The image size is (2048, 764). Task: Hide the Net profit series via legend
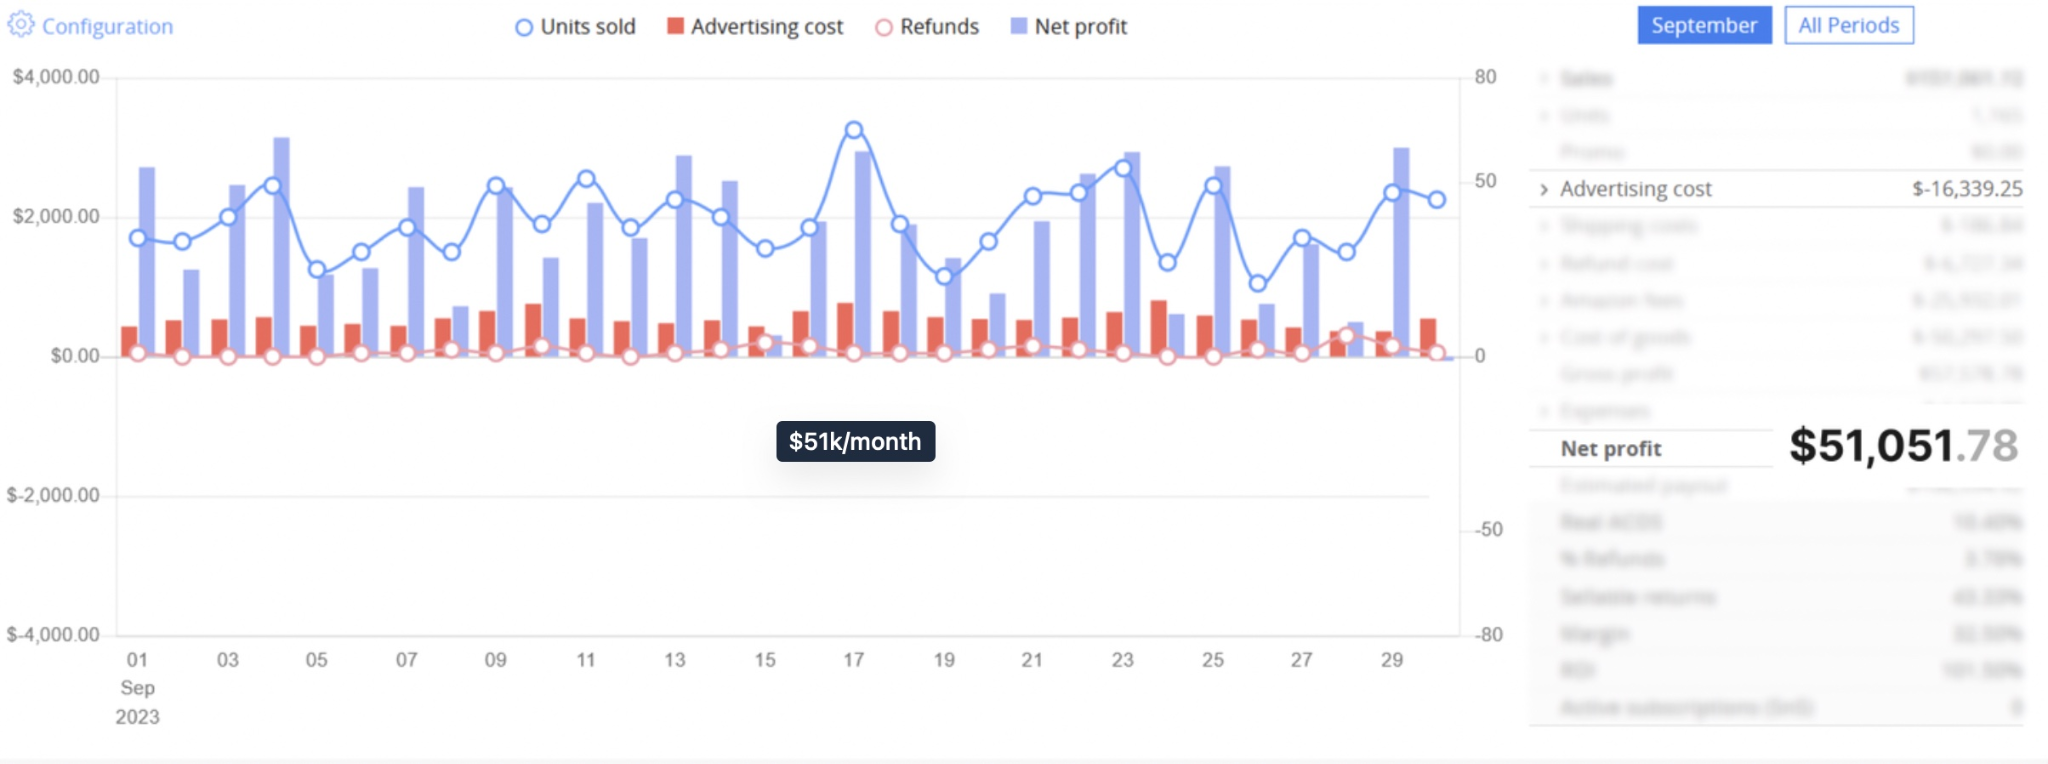coord(1019,26)
